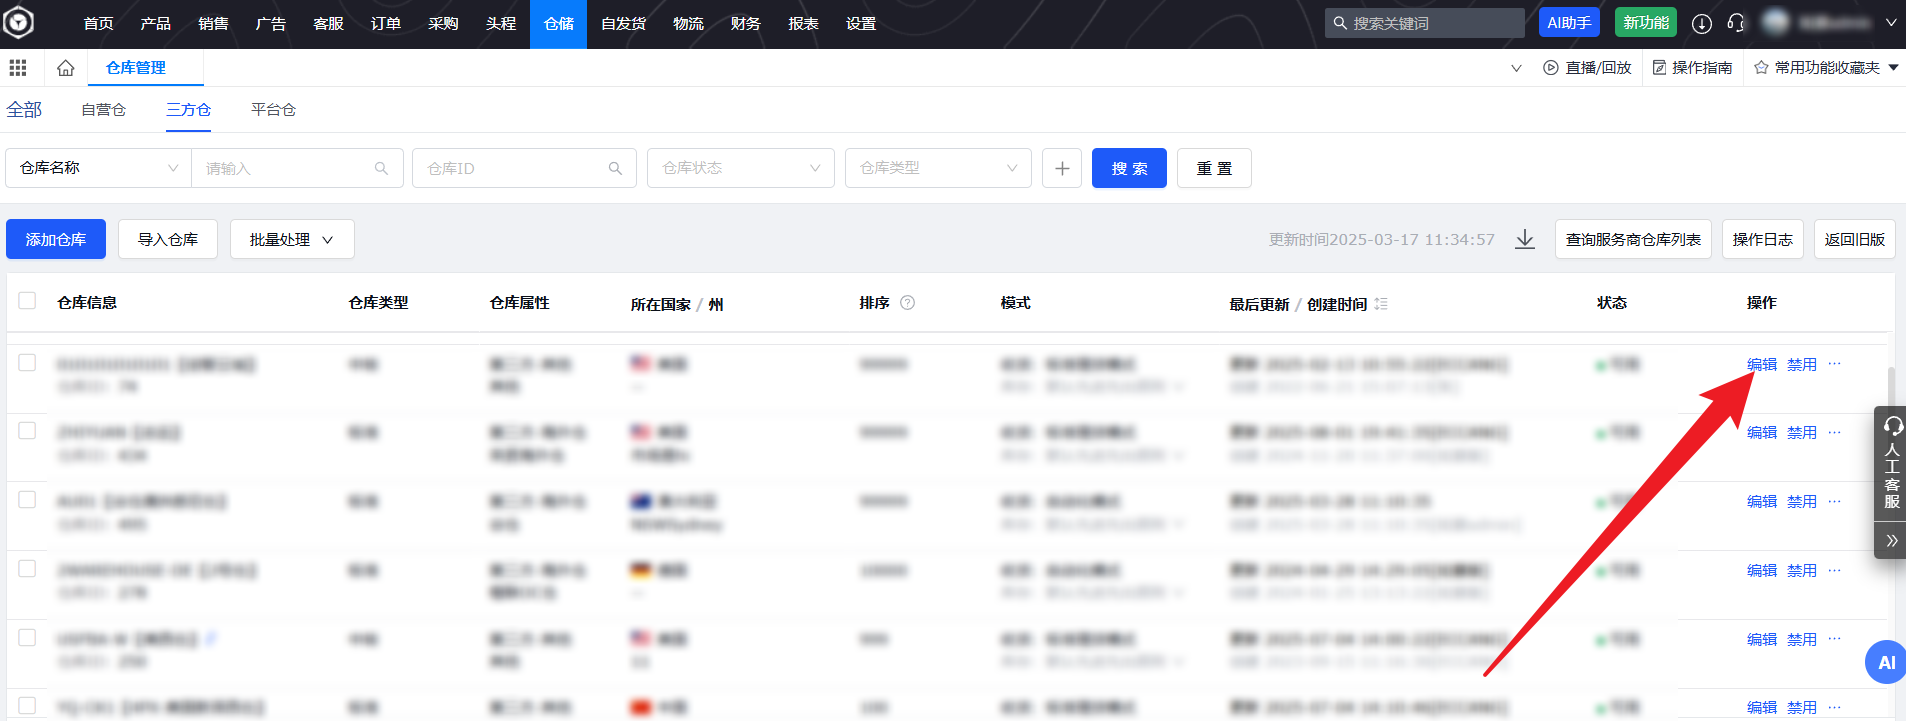The height and width of the screenshot is (721, 1906).
Task: Click the table vertical scrollbar
Action: tap(1890, 388)
